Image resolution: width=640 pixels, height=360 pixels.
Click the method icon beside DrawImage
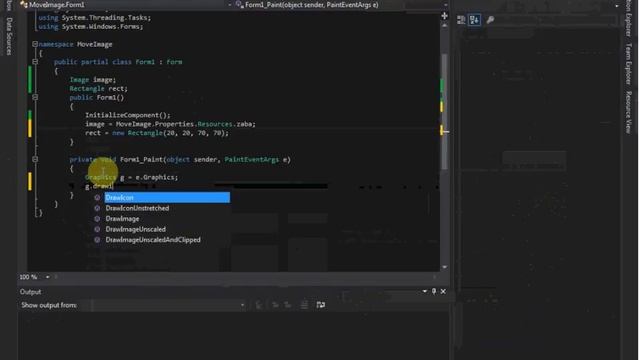(x=97, y=219)
